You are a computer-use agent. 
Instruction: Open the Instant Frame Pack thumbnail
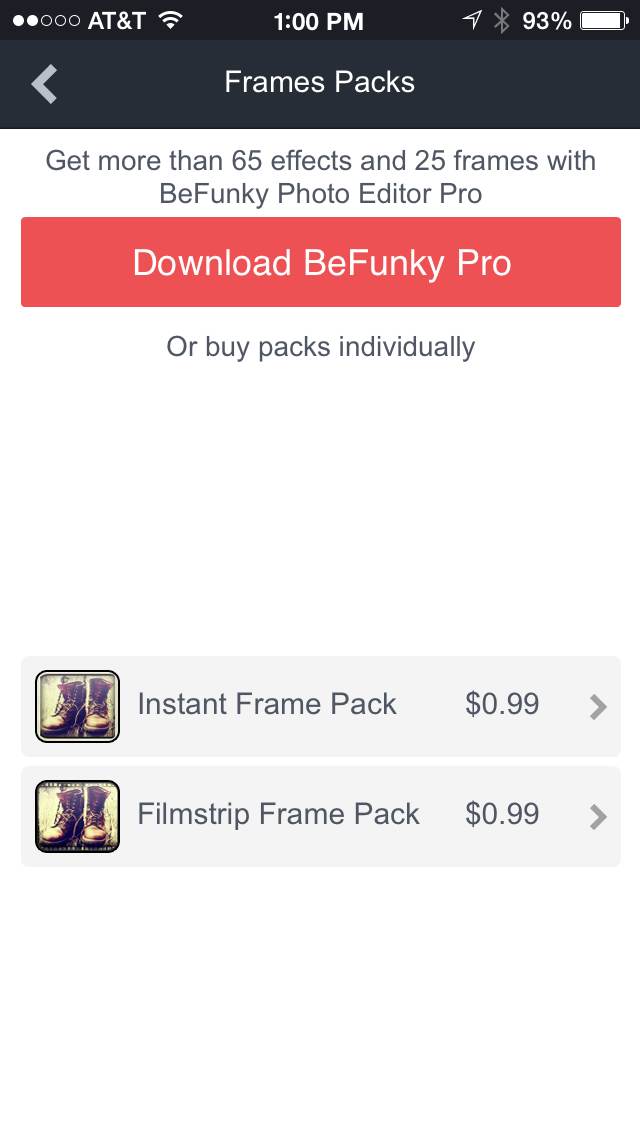[77, 706]
